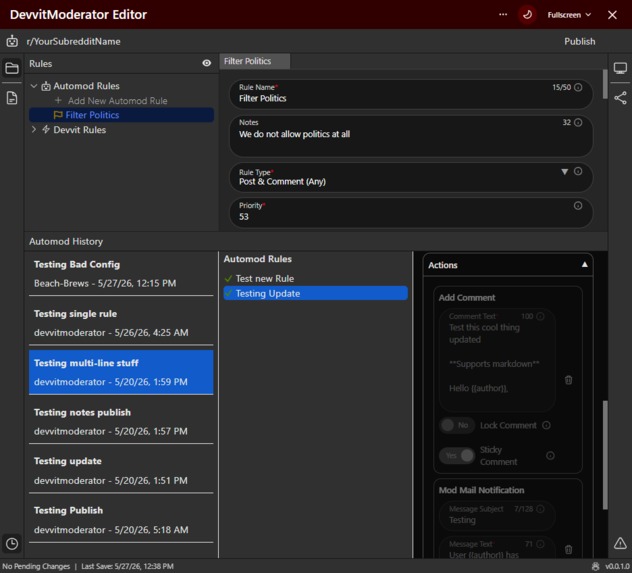632x573 pixels.
Task: Open the Rules folder sidebar panel
Action: pos(12,68)
